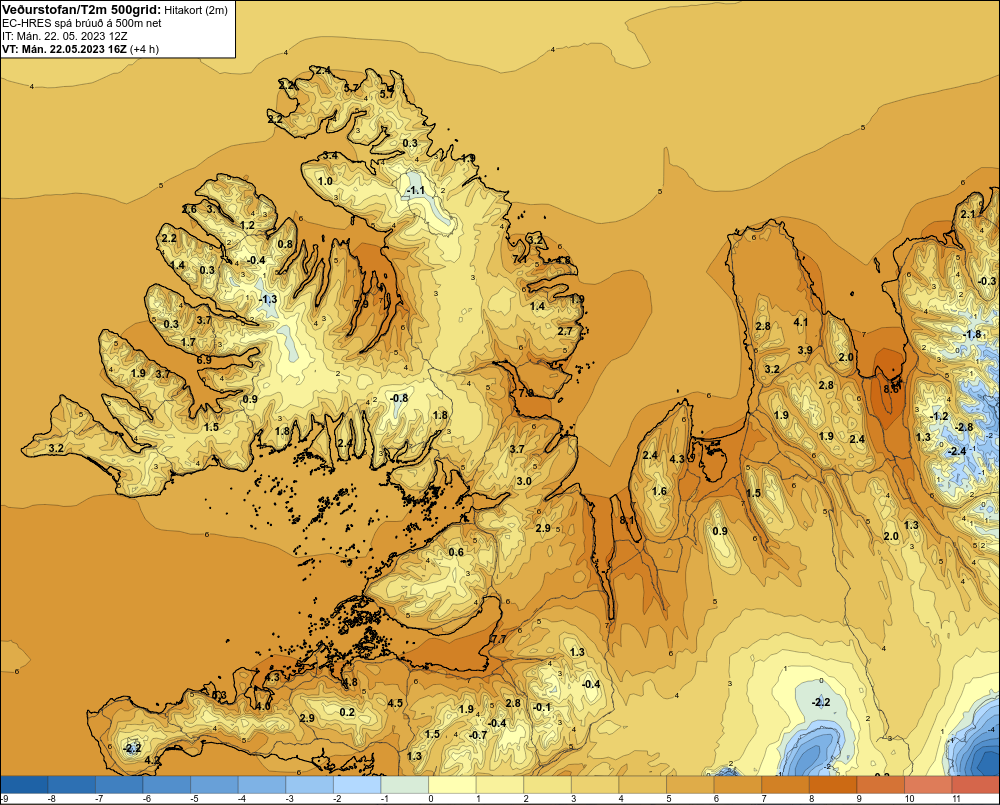Click the 4.2 temperature label
1000x805 pixels.
(152, 760)
